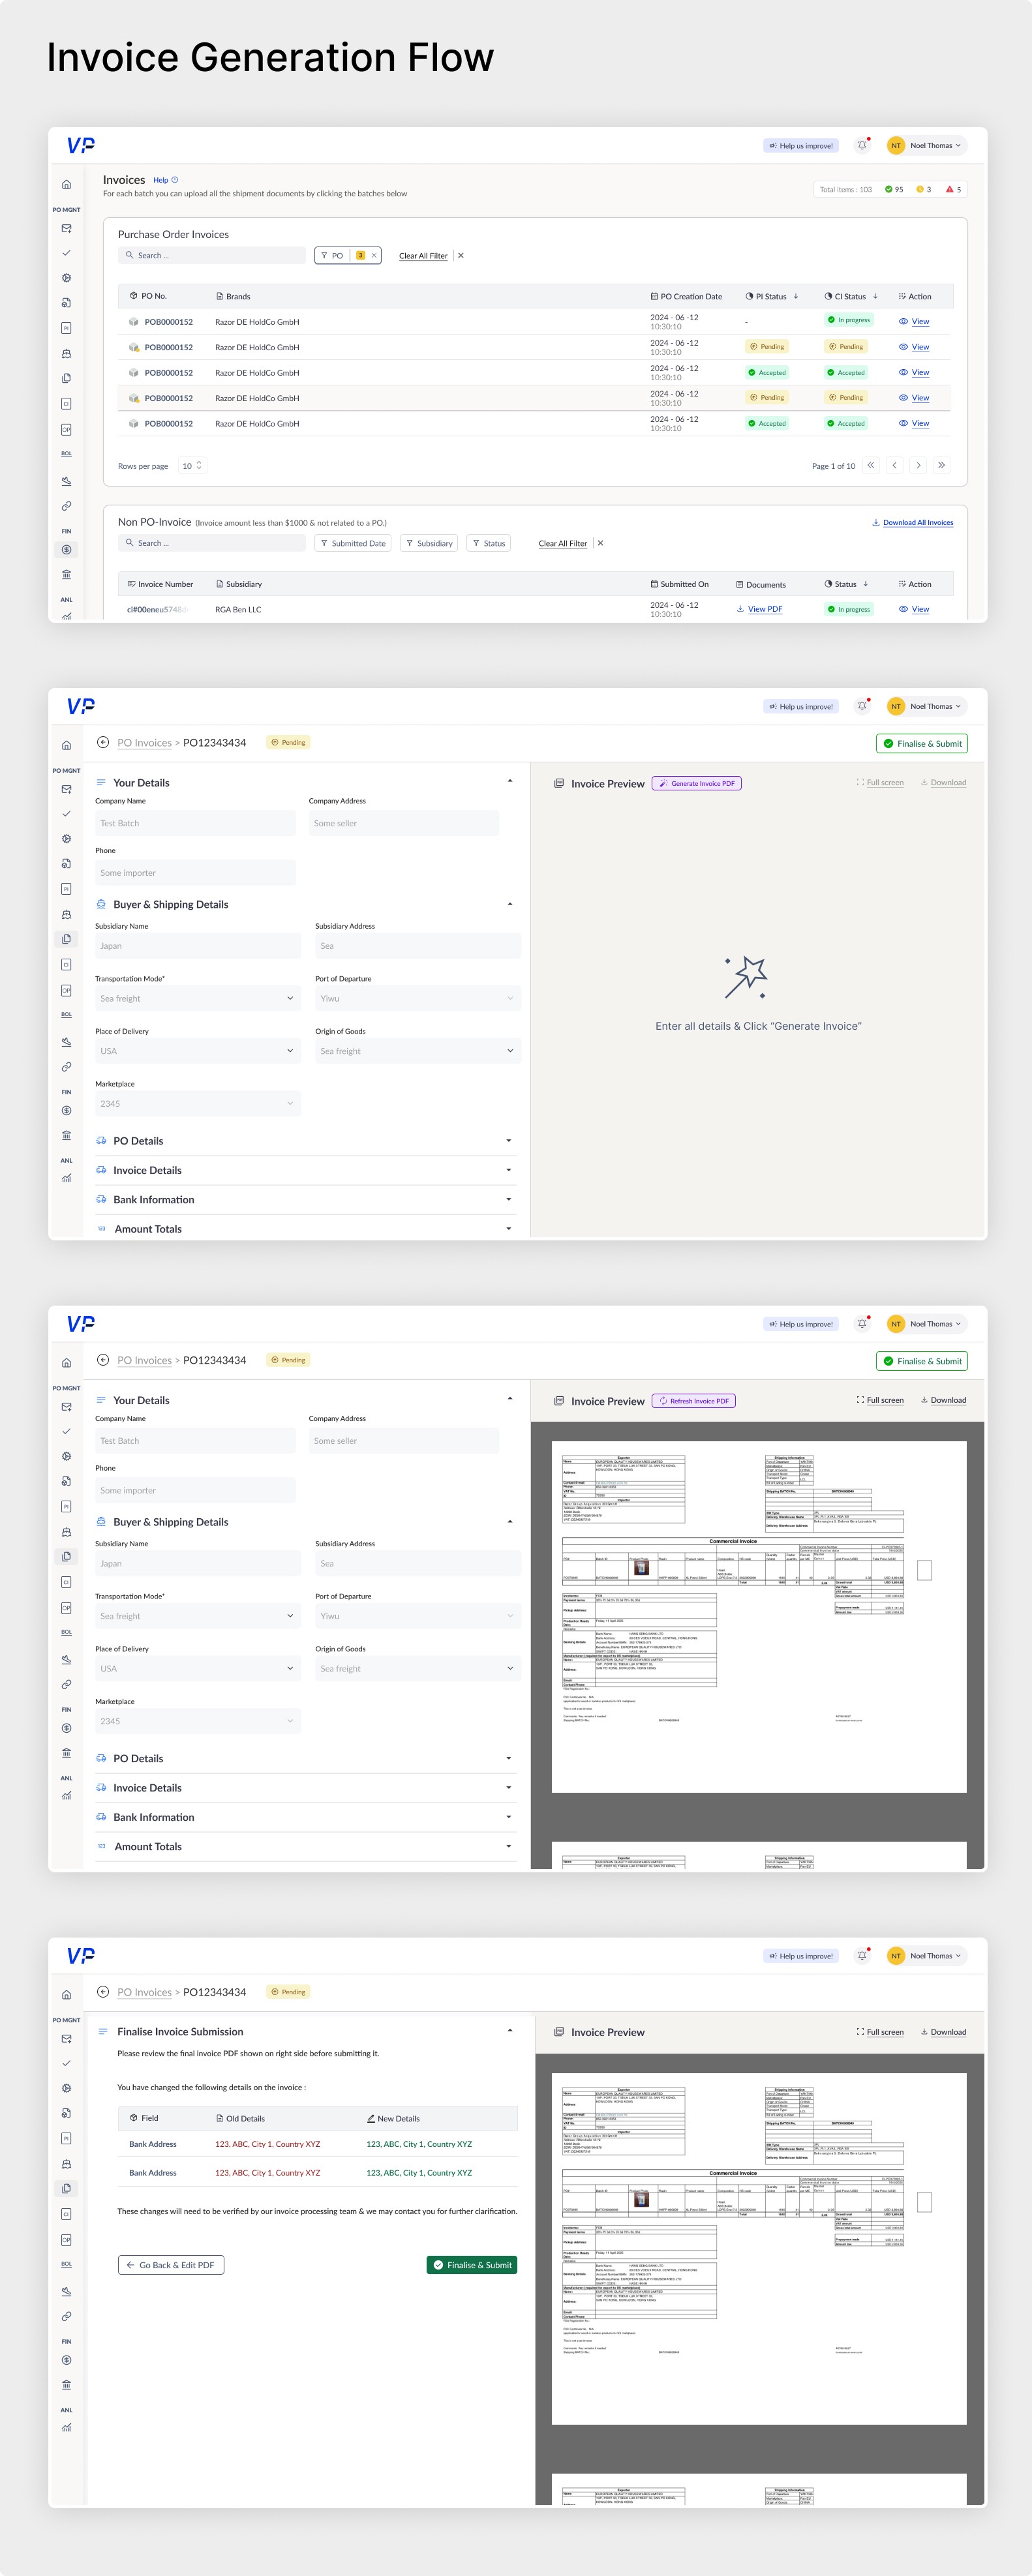Jump to last page of PO invoices
This screenshot has width=1032, height=2576.
click(941, 465)
